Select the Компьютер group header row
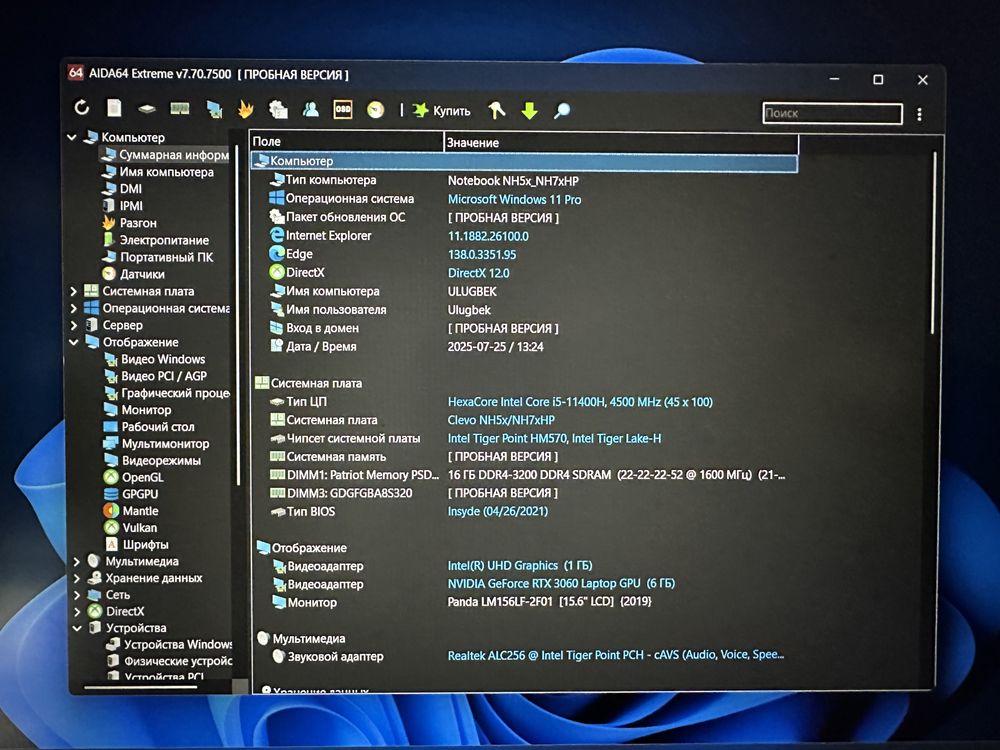The width and height of the screenshot is (1000, 750). [x=524, y=161]
